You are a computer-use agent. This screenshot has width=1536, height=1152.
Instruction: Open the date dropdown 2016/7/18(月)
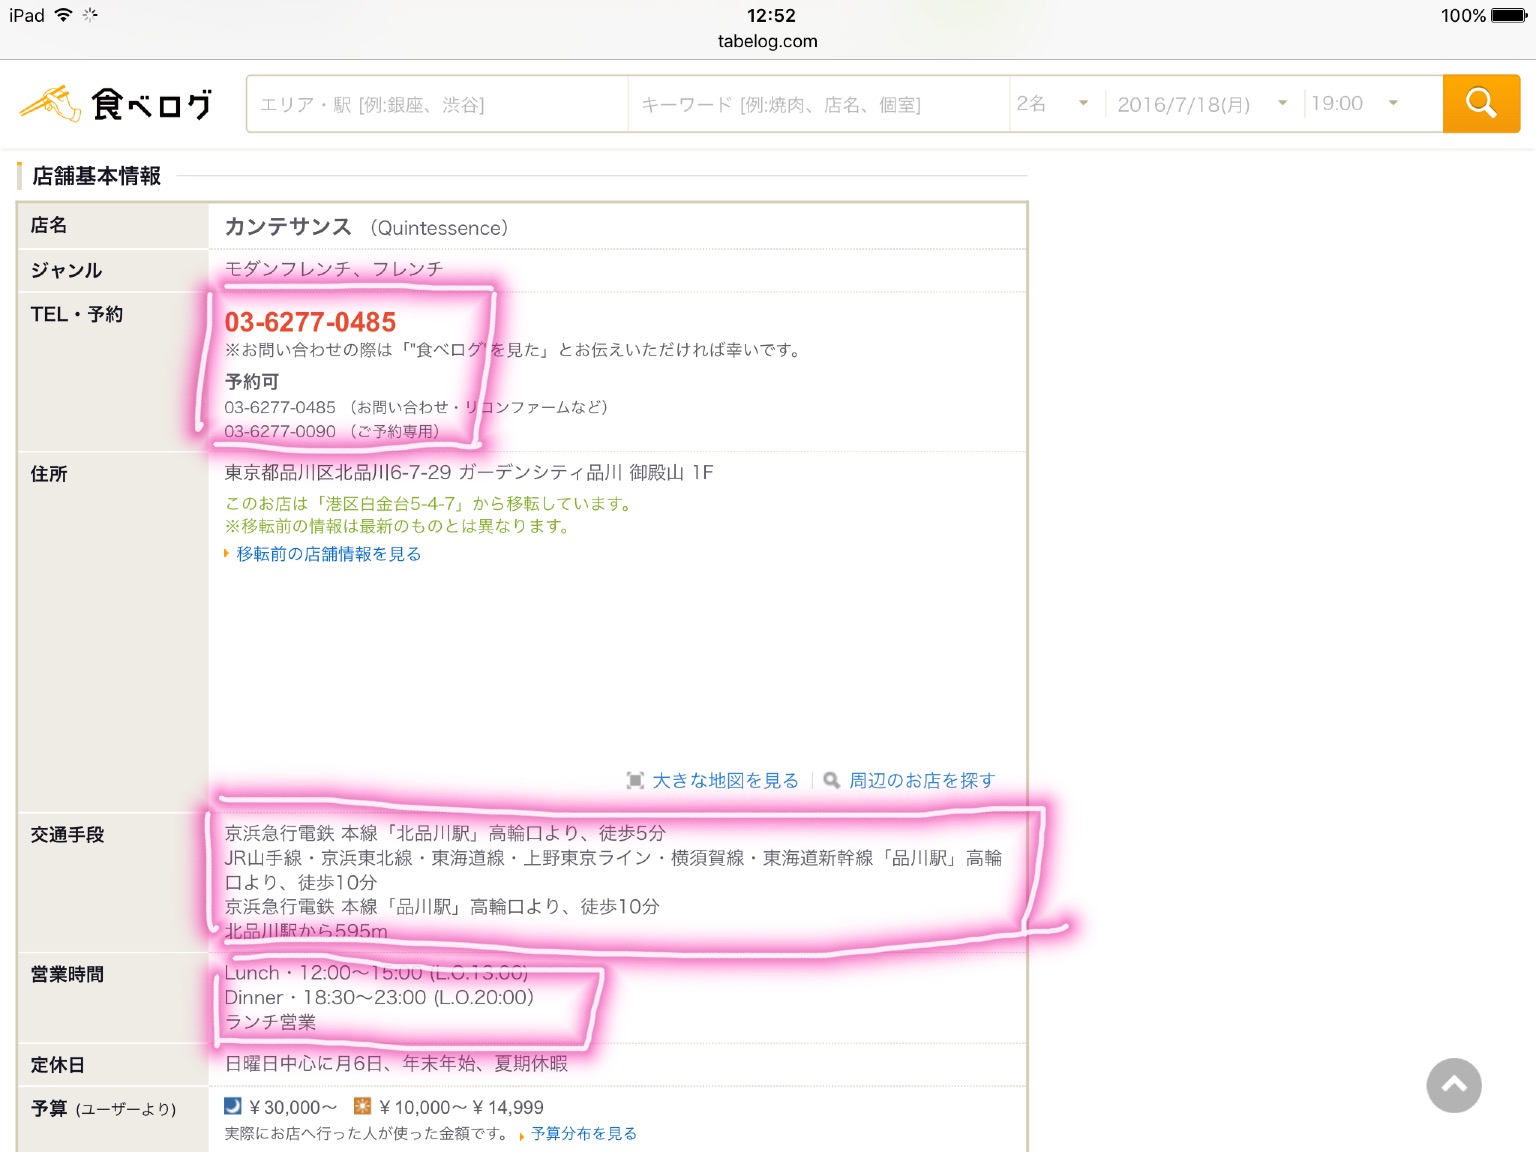tap(1201, 104)
